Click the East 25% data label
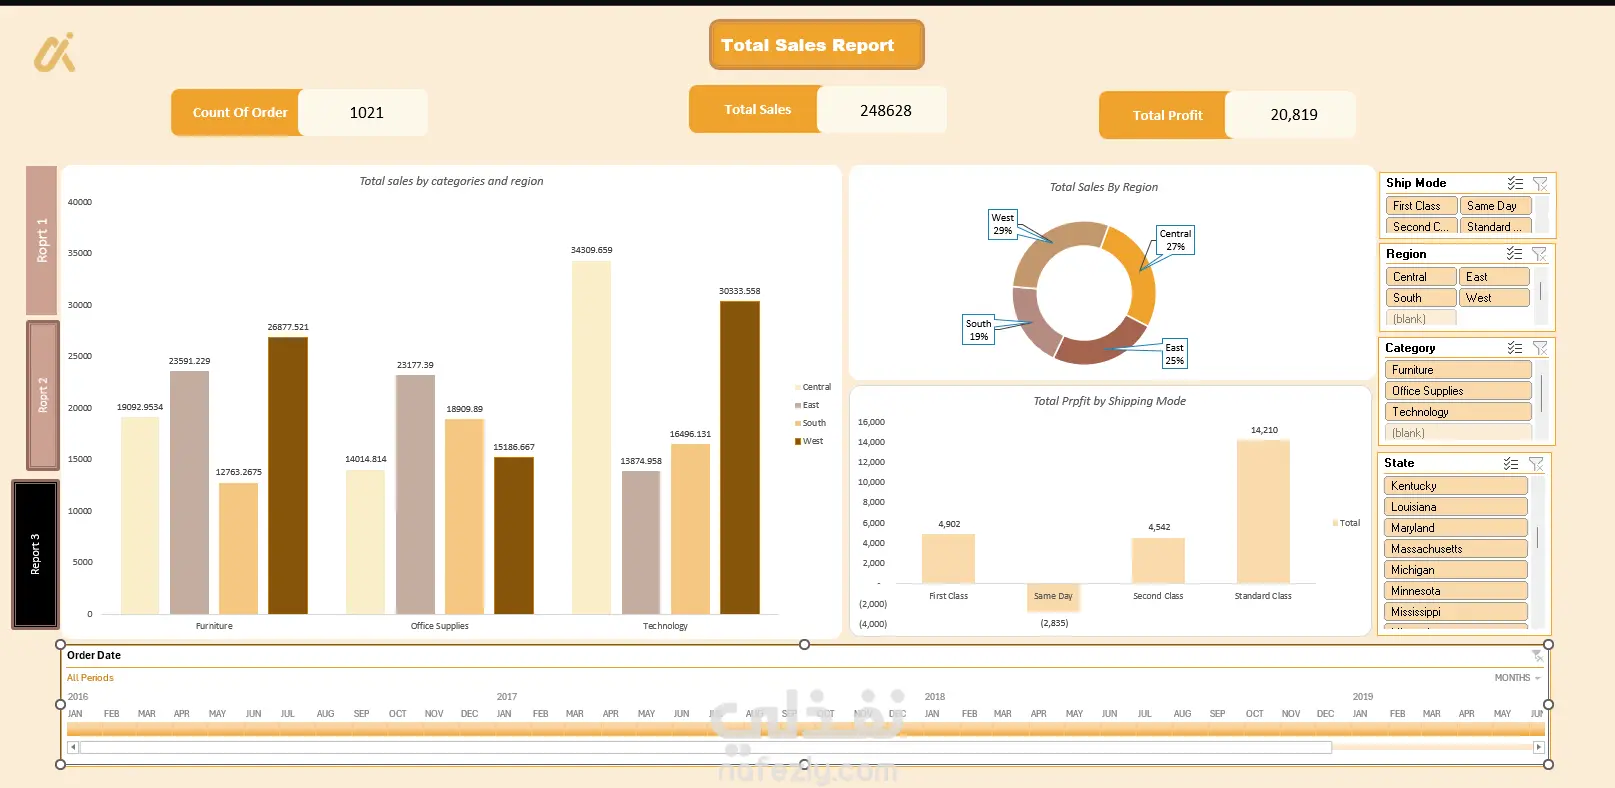This screenshot has width=1615, height=788. tap(1175, 354)
